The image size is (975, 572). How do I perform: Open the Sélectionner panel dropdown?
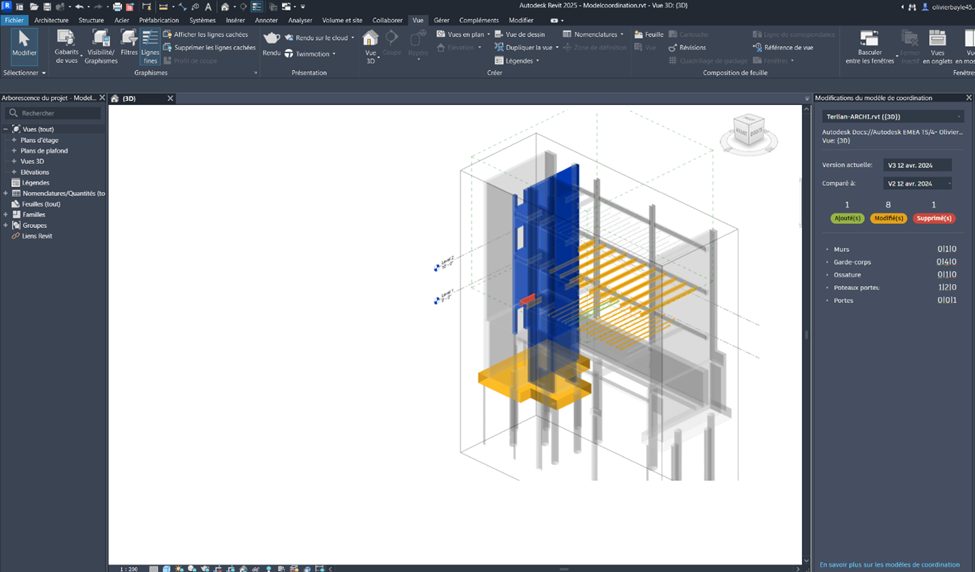(x=24, y=73)
